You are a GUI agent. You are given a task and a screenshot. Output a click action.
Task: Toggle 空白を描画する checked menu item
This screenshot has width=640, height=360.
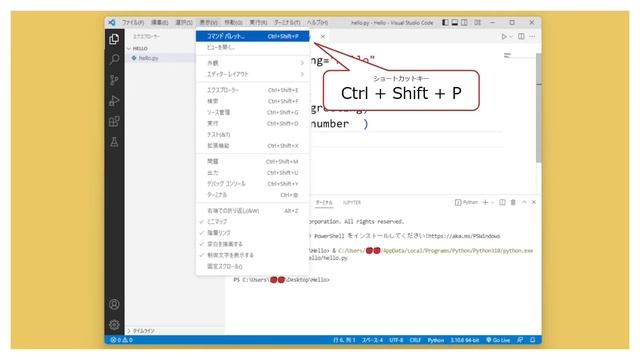click(253, 244)
